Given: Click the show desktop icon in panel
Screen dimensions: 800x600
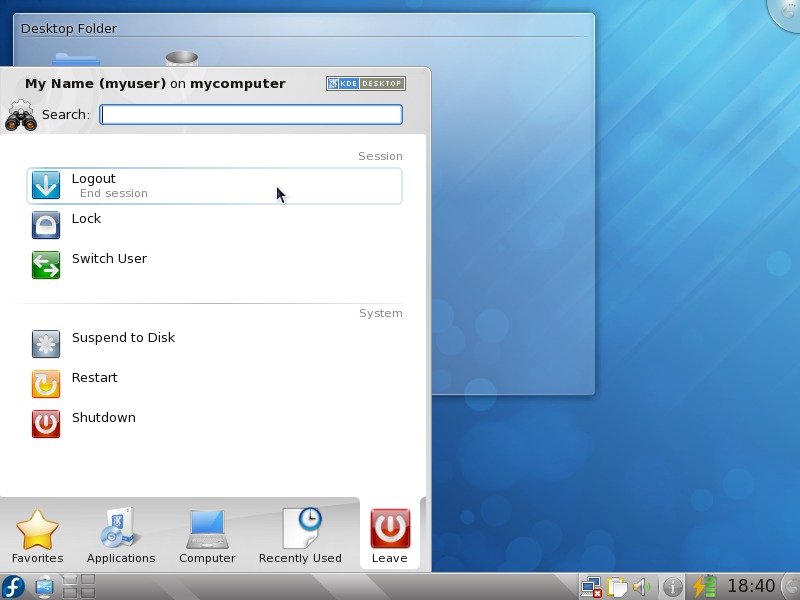Looking at the screenshot, I should pyautogui.click(x=44, y=586).
